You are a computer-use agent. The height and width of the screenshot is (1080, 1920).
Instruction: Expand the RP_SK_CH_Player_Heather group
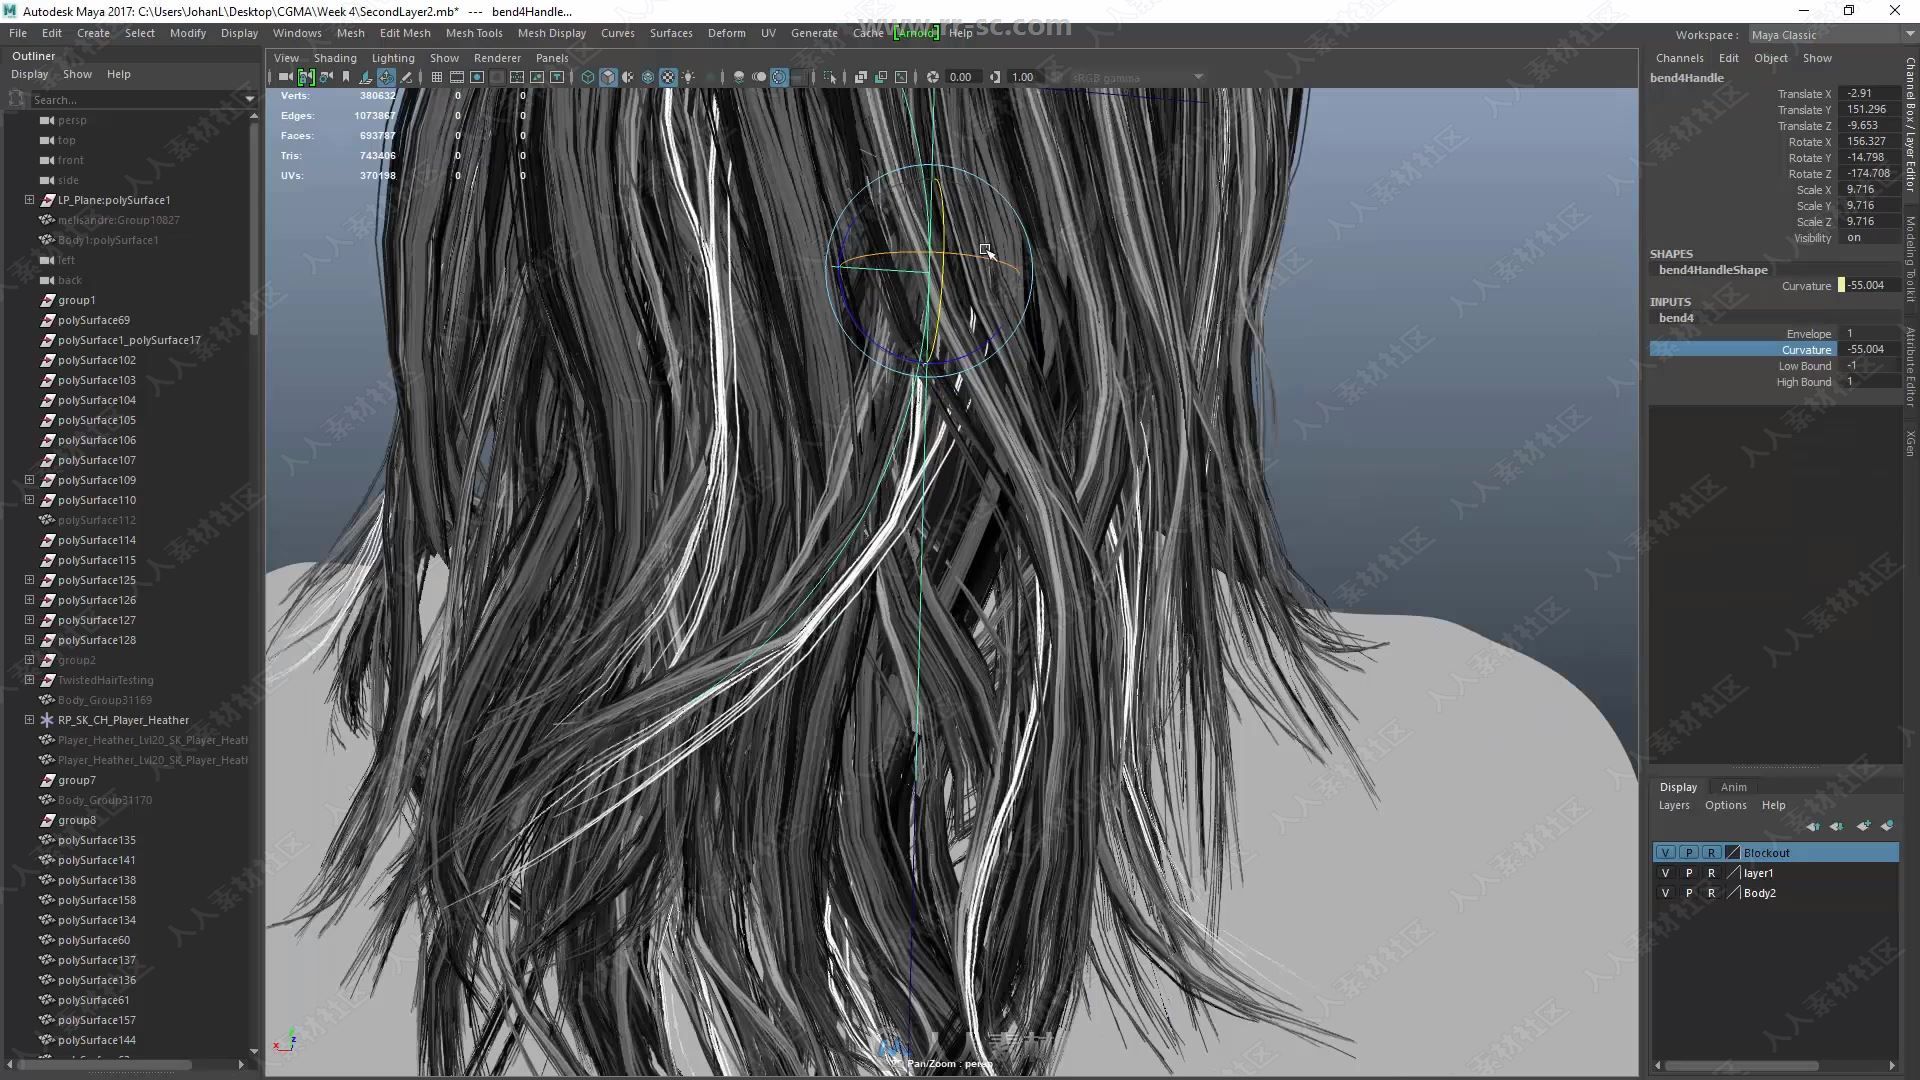tap(29, 719)
